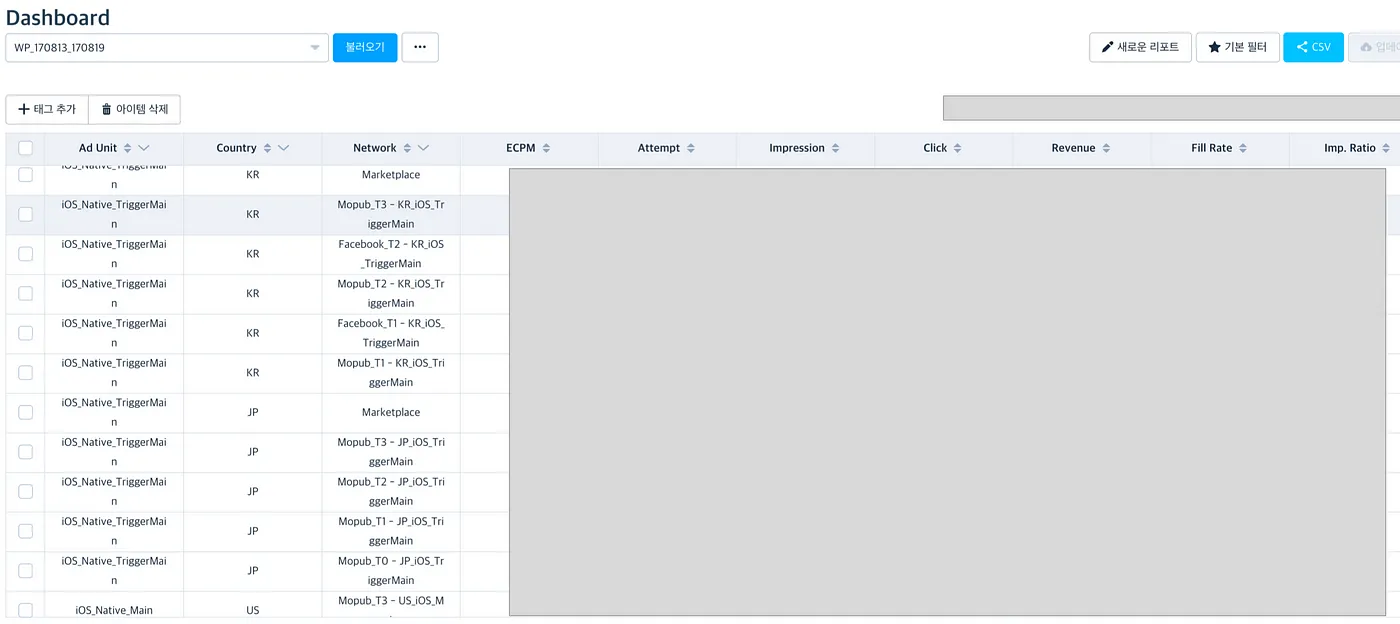Click the Facebook_T2 - KR_iOS_TriggerMain network cell
This screenshot has height=624, width=1400.
pos(391,254)
